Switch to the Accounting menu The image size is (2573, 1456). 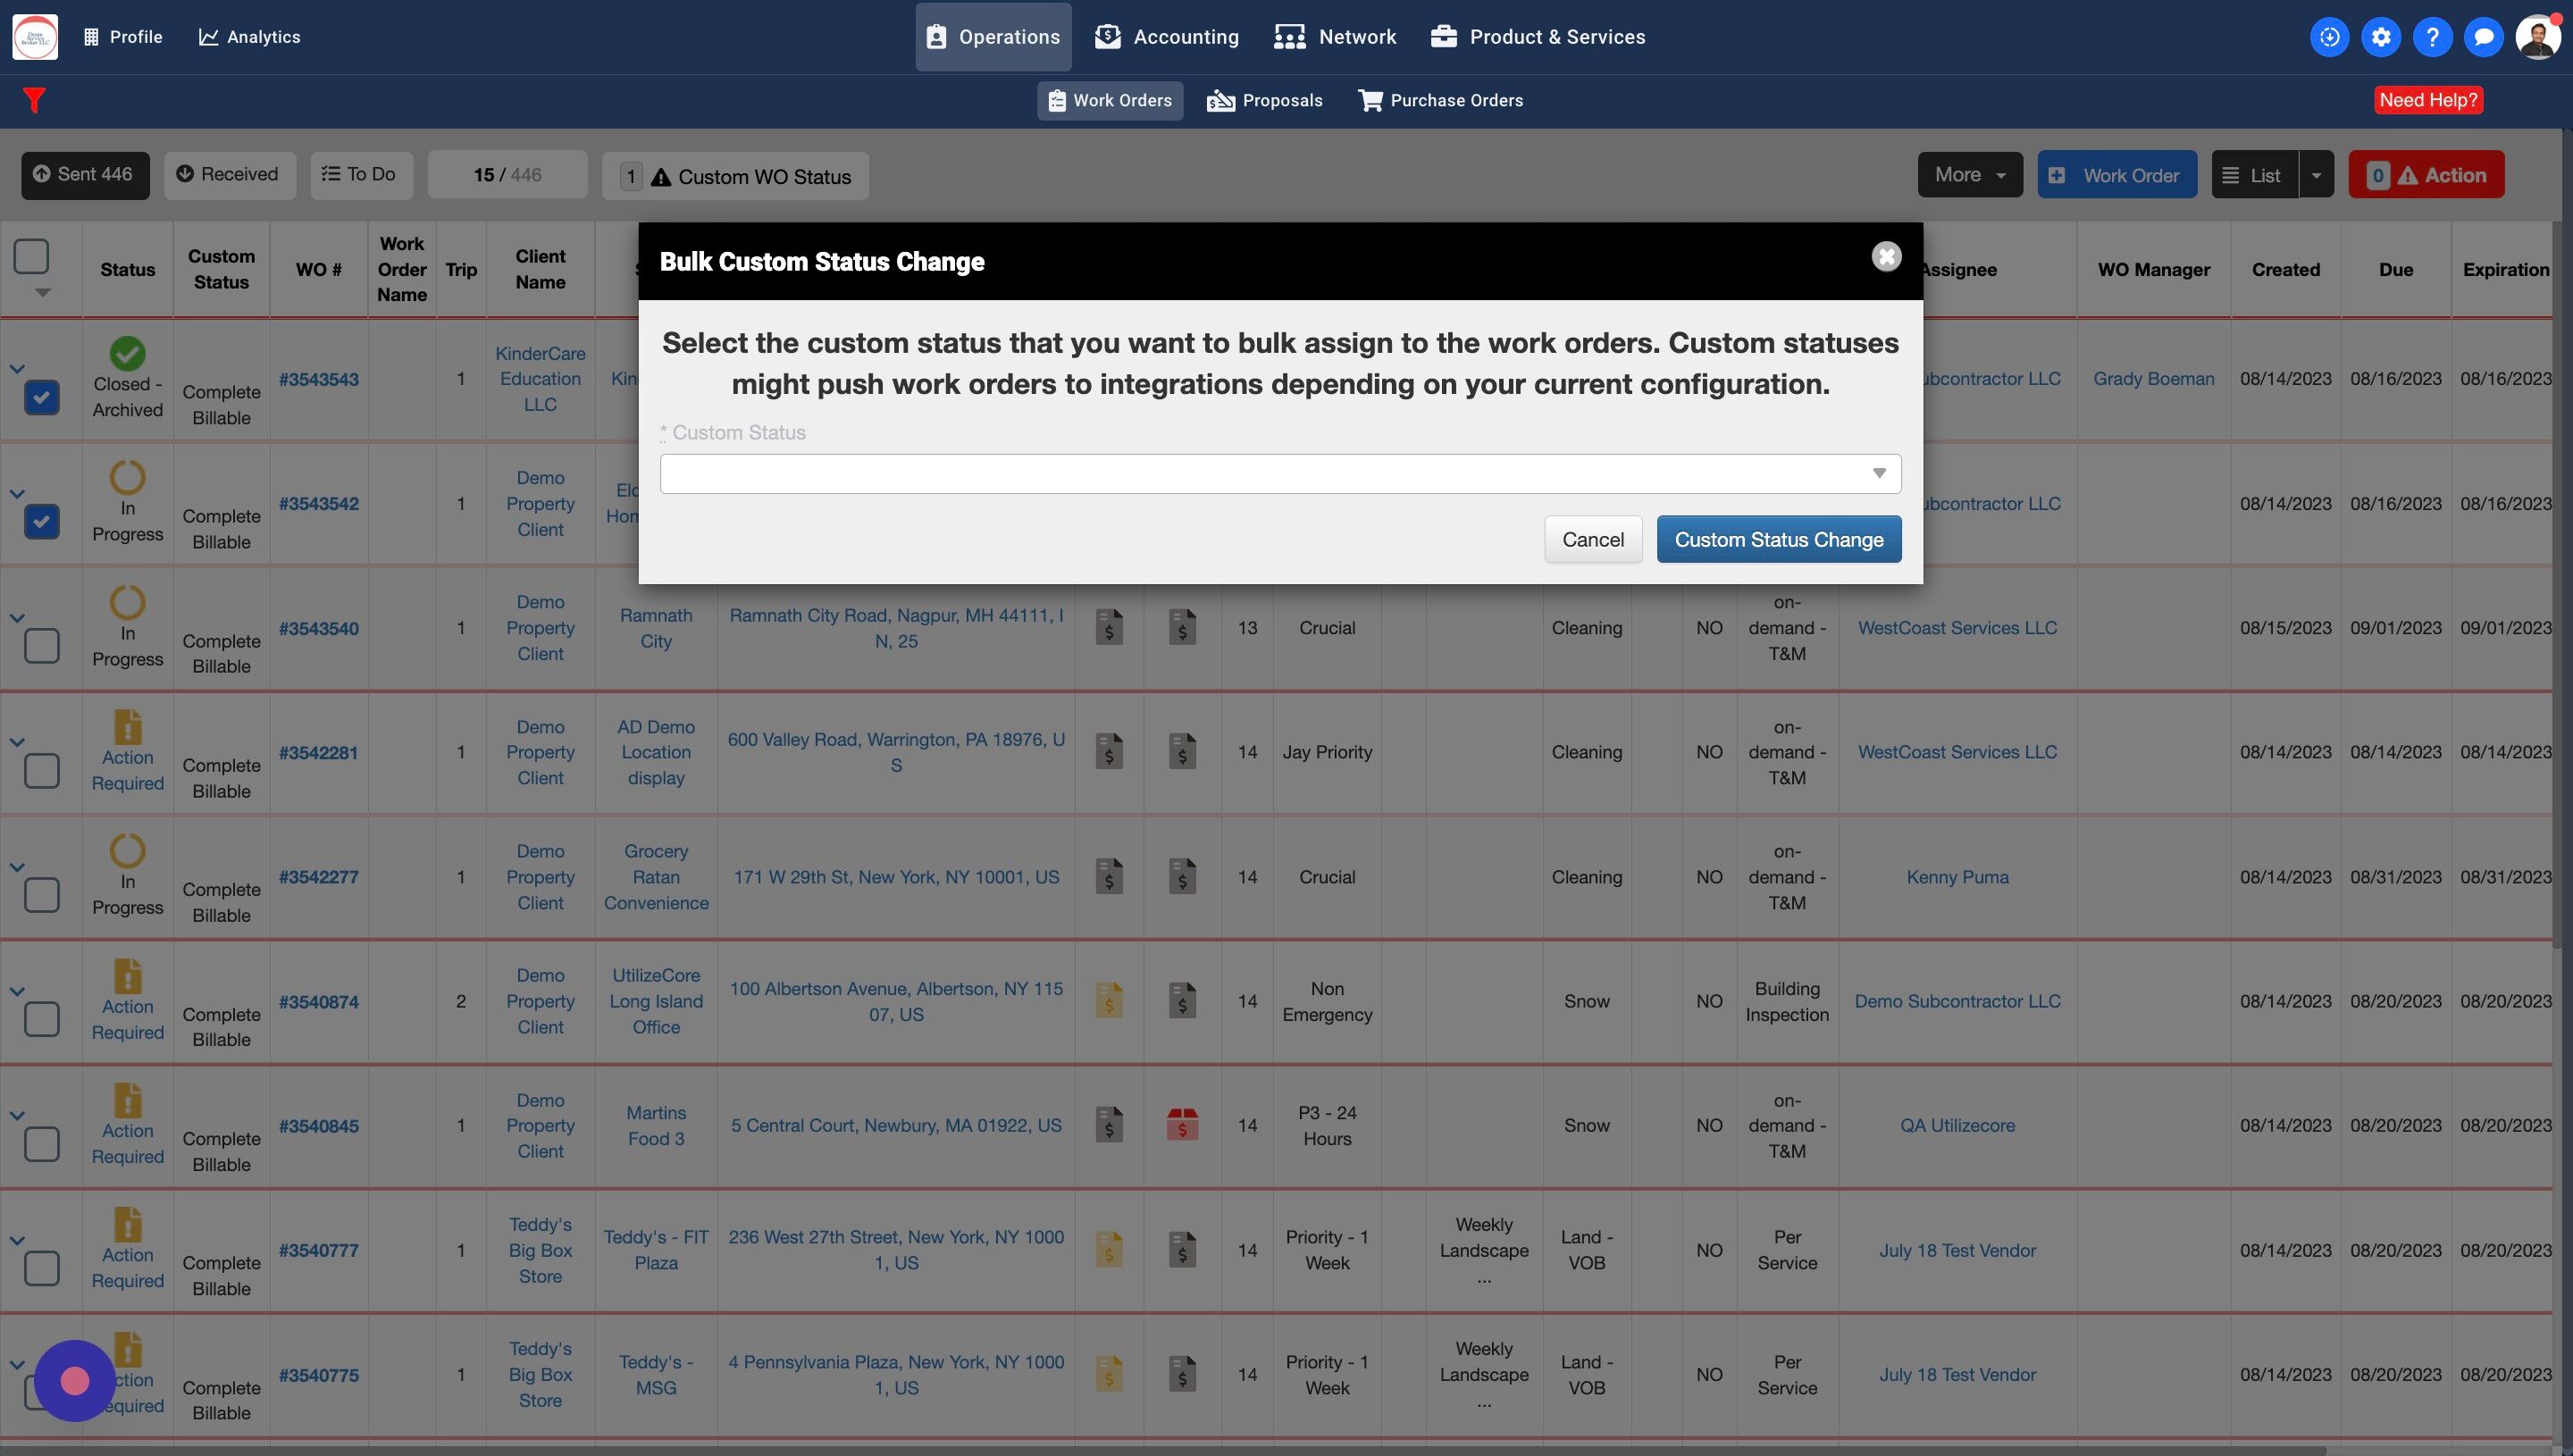point(1167,37)
